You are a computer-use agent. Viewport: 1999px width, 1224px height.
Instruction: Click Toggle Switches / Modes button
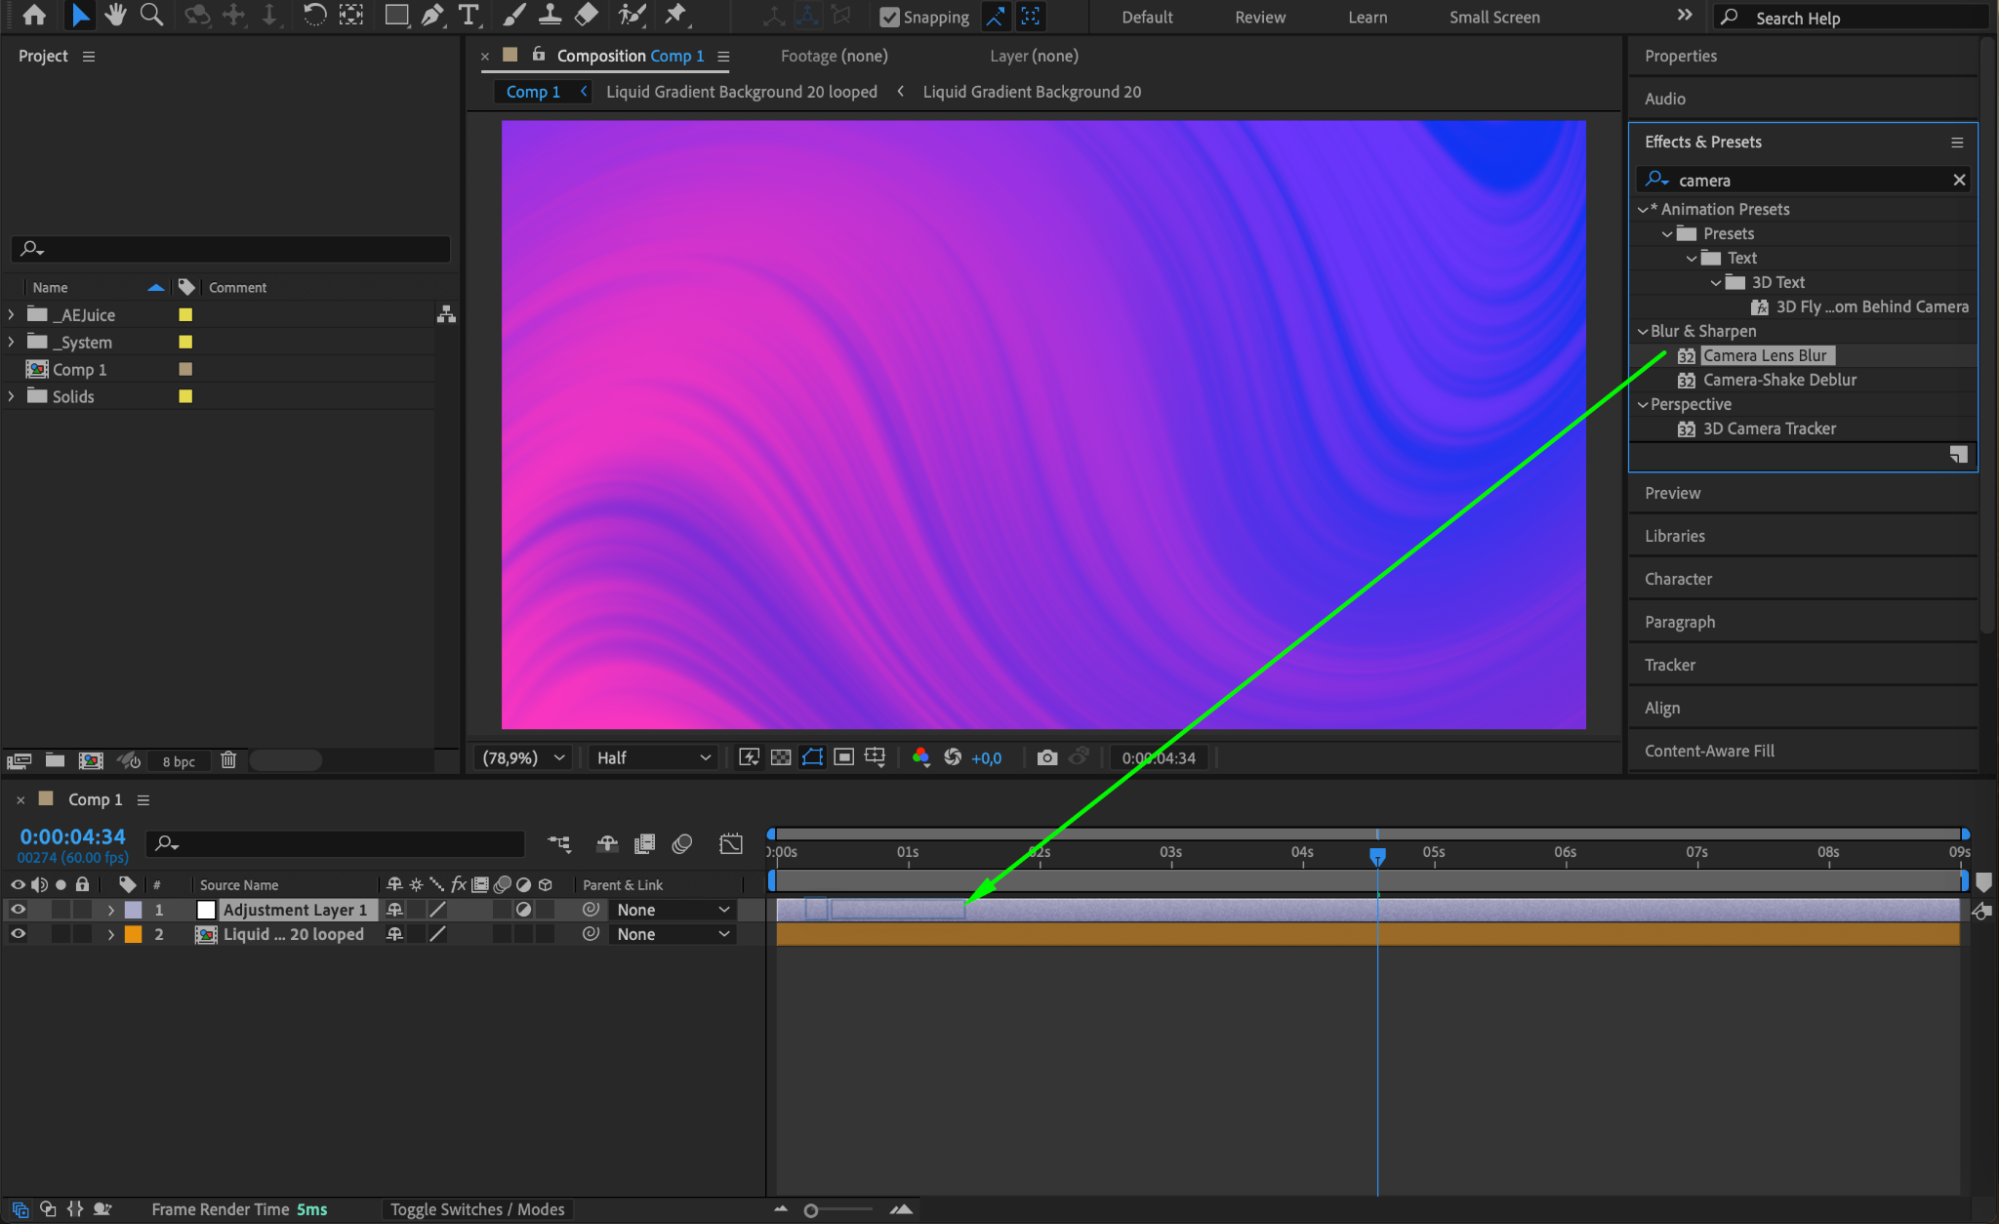coord(477,1209)
